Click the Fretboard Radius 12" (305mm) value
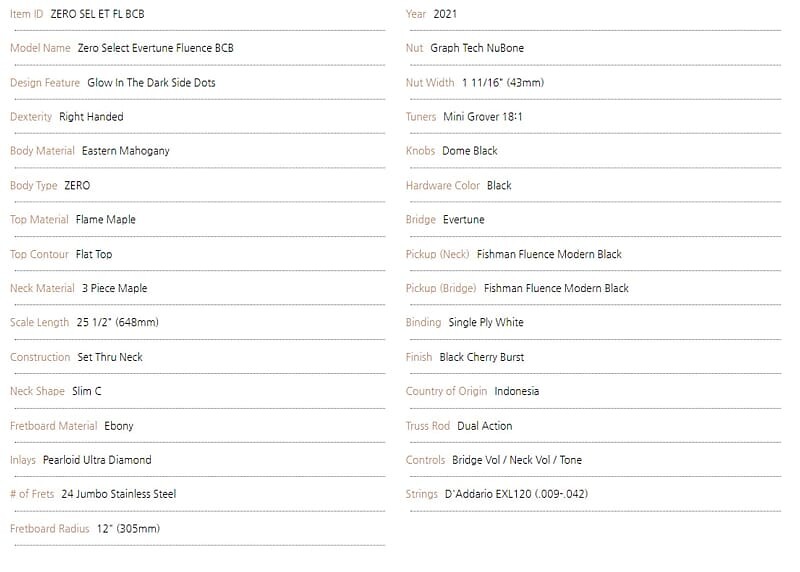The height and width of the screenshot is (572, 800). (127, 529)
